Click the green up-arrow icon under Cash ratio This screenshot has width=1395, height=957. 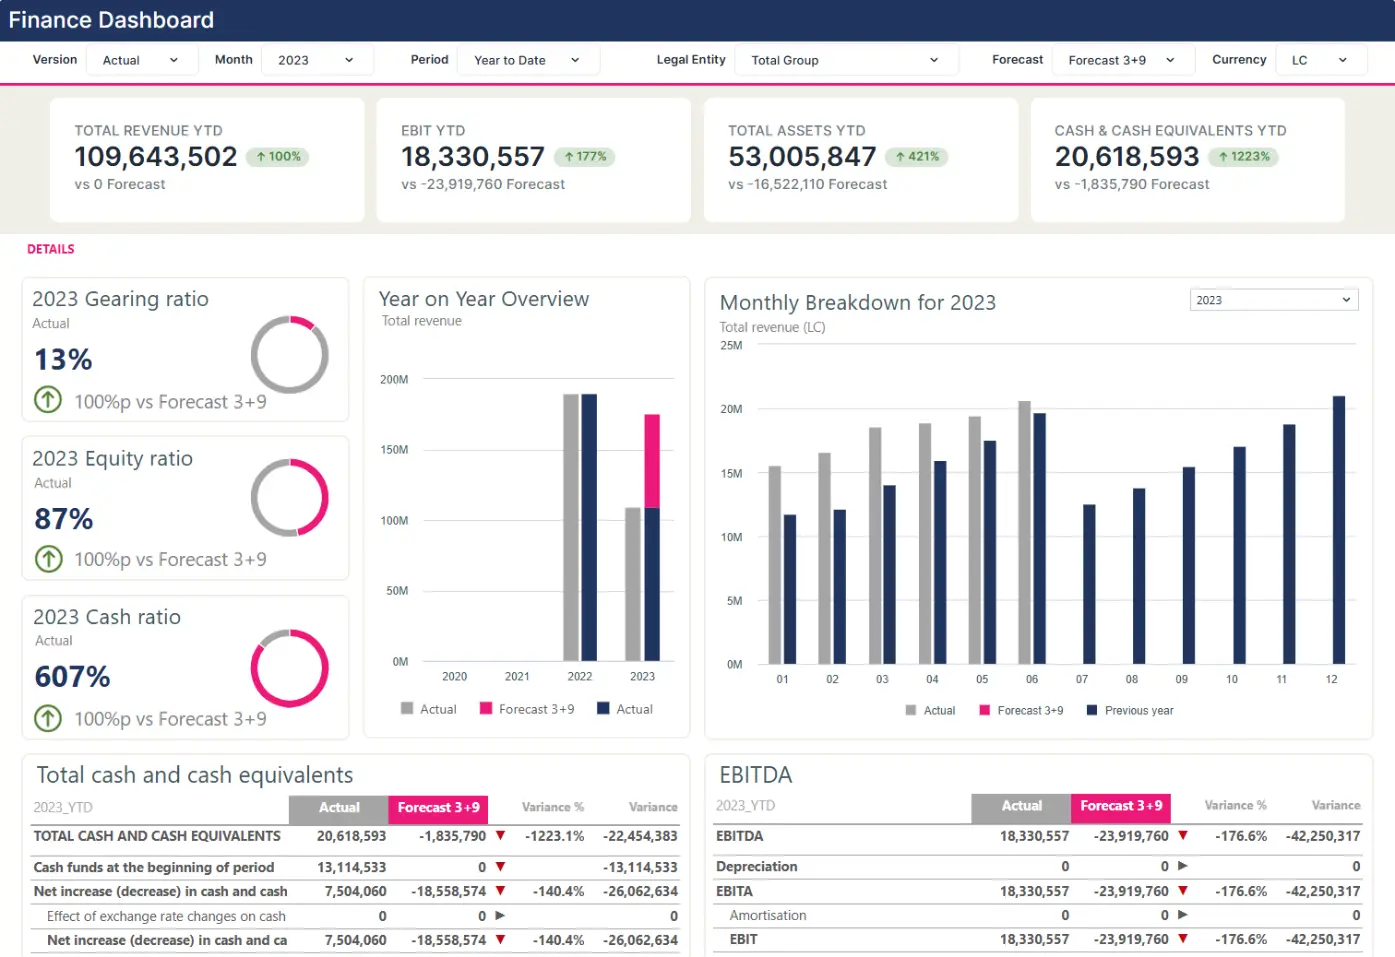coord(48,718)
